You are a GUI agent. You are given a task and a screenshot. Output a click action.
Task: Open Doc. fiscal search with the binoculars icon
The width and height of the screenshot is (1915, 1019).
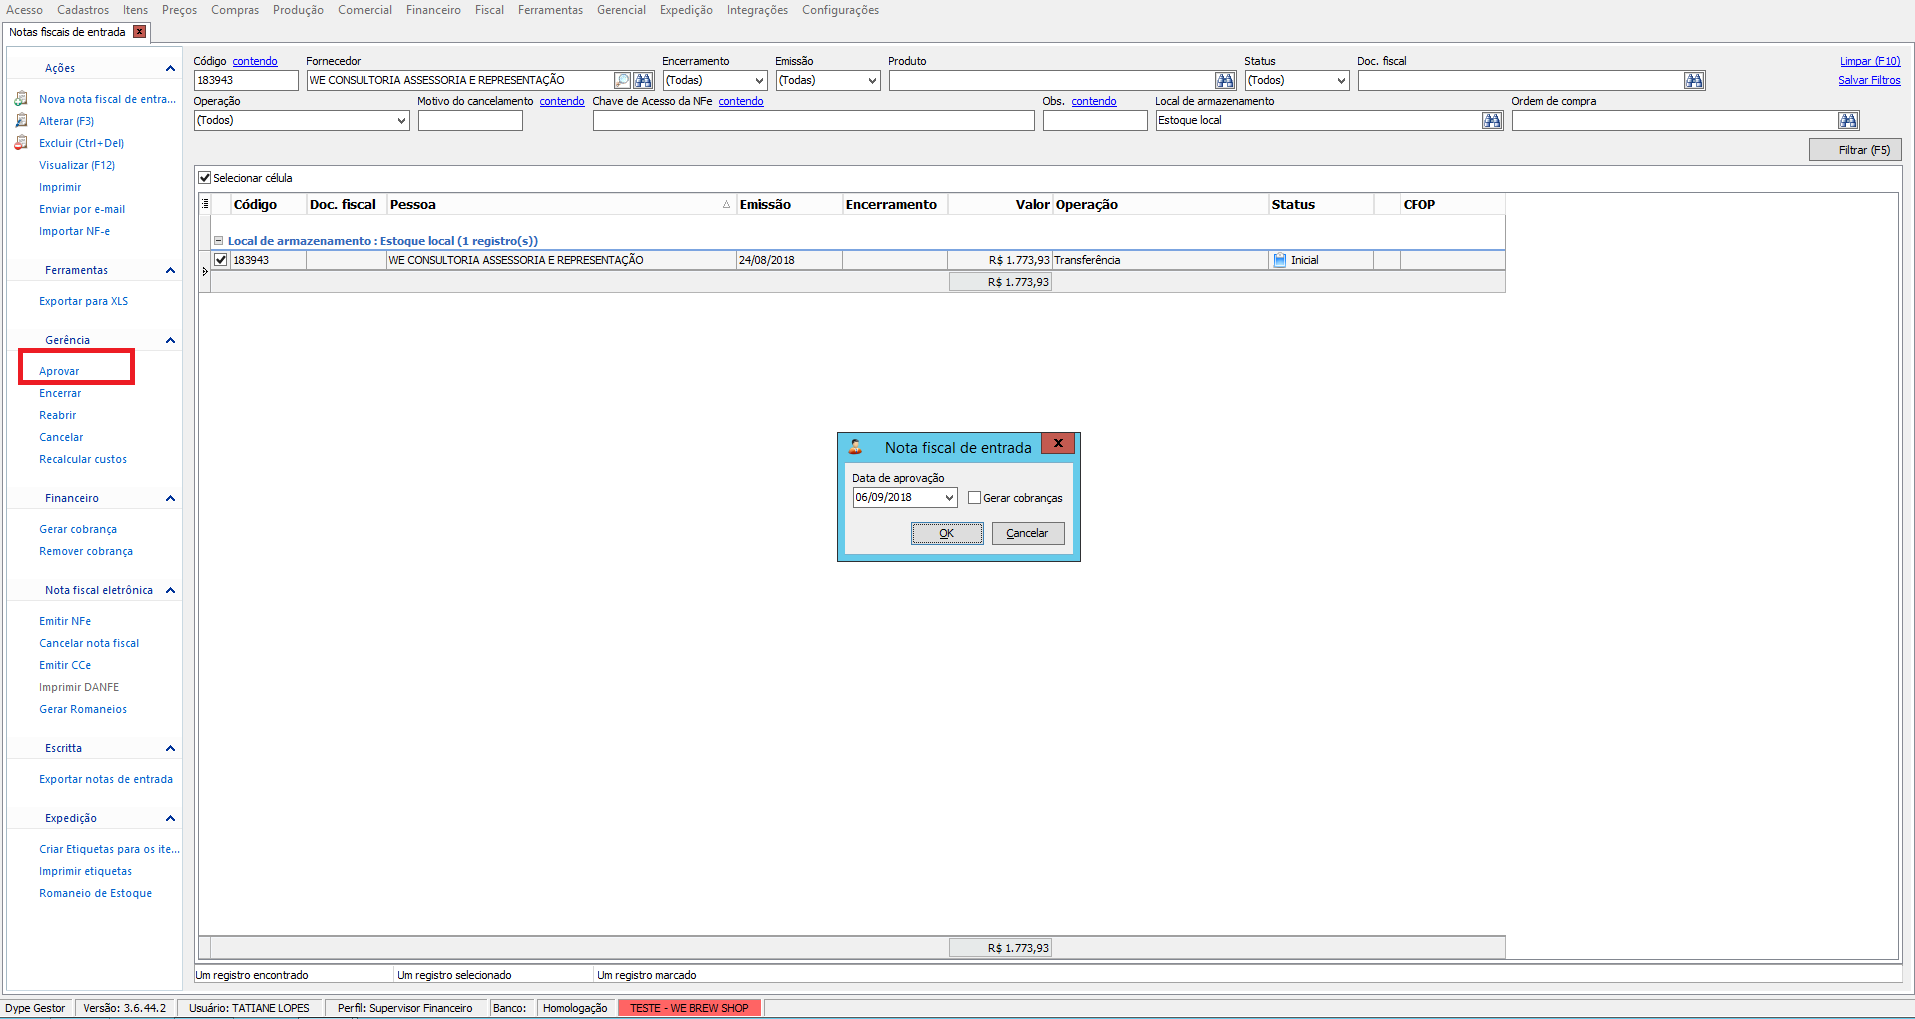(1694, 80)
